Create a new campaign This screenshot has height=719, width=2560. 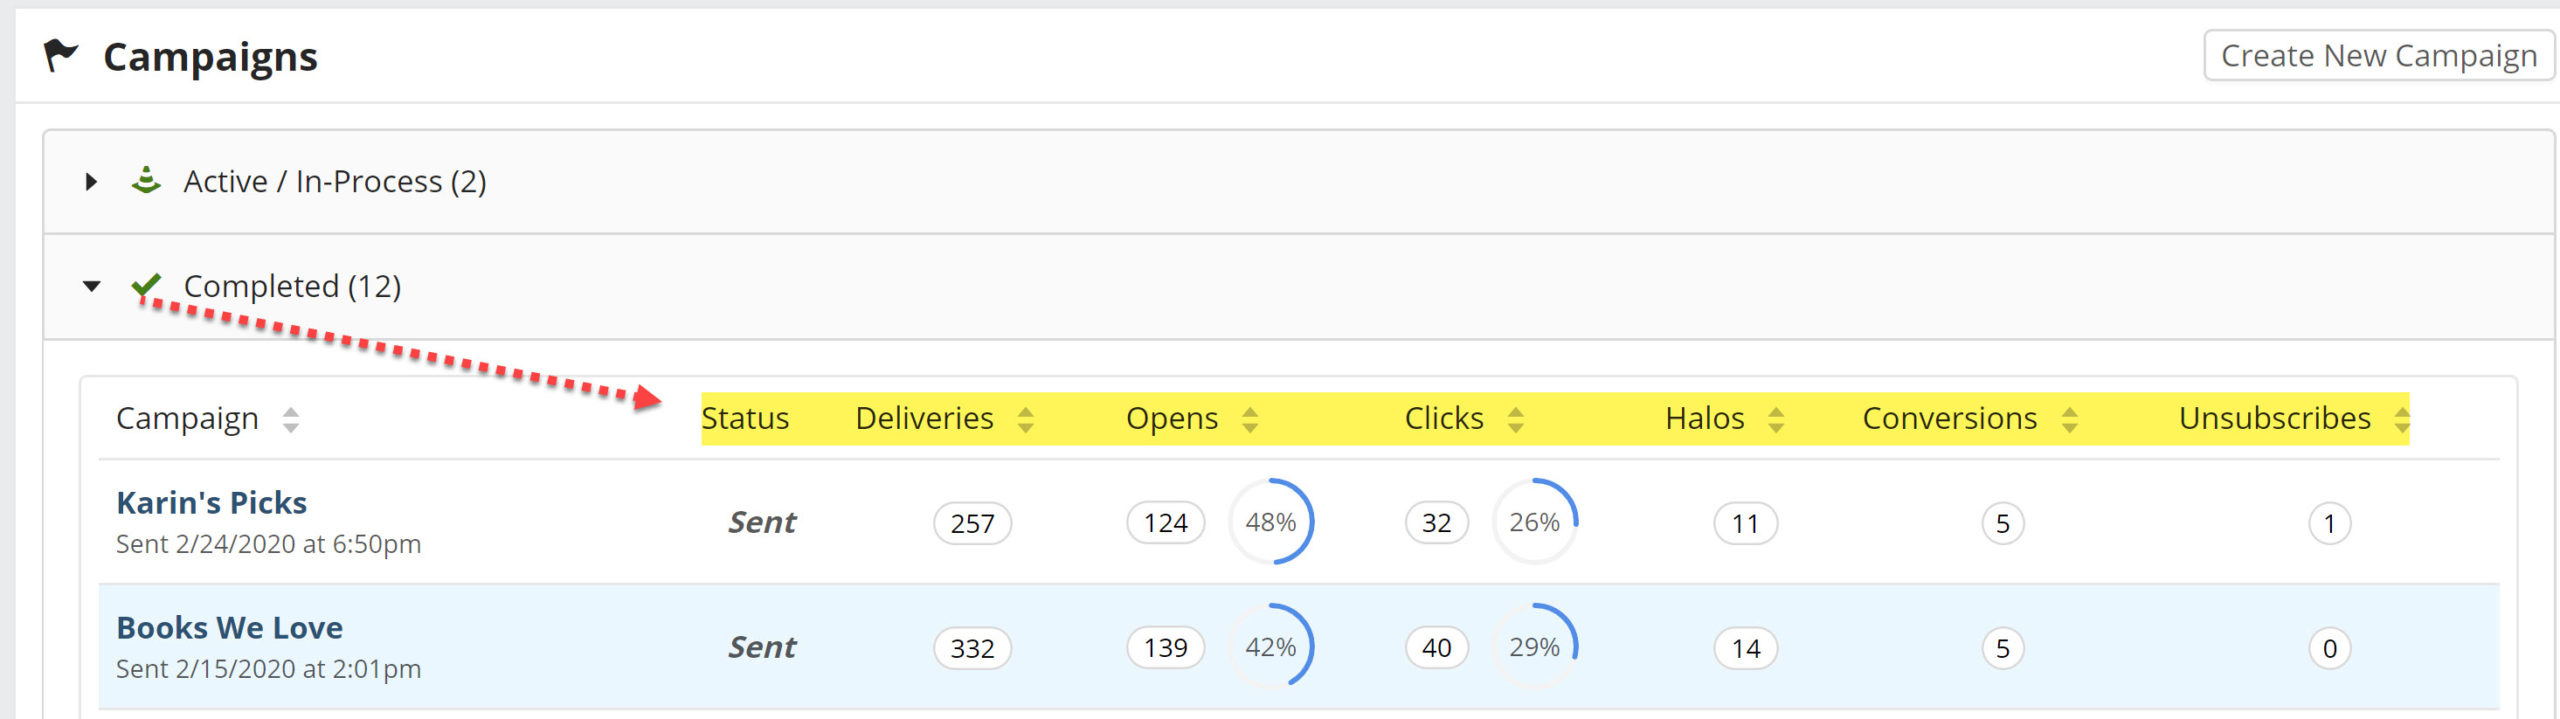point(2378,56)
